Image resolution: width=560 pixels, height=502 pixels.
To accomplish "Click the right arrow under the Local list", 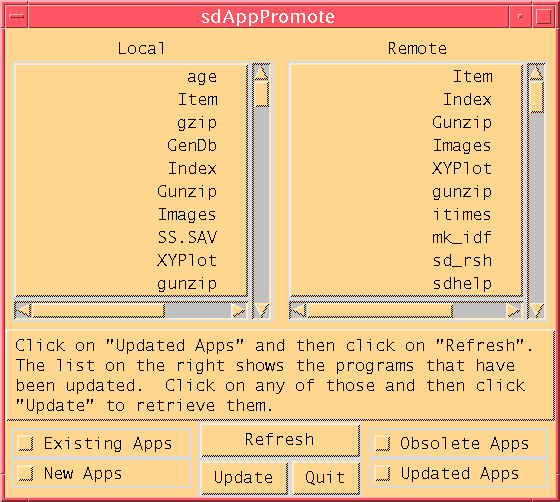I will tap(239, 310).
